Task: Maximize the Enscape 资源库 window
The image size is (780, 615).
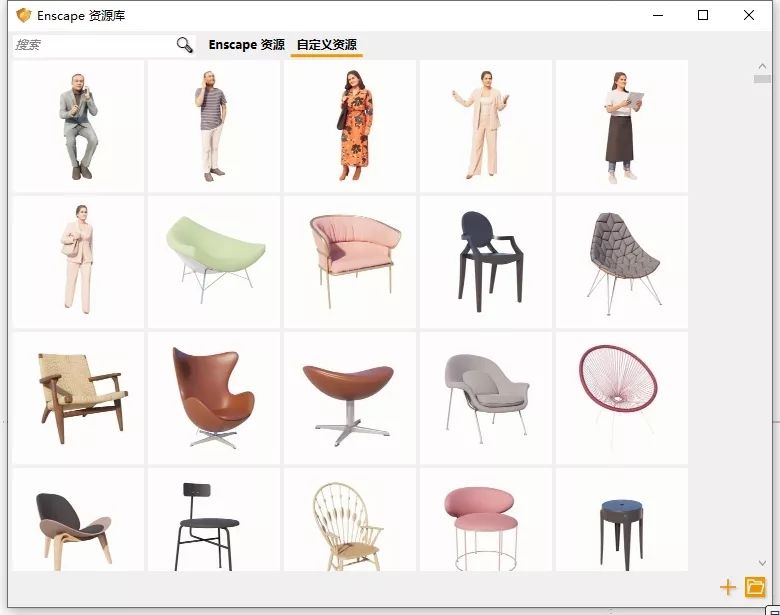Action: coord(703,15)
